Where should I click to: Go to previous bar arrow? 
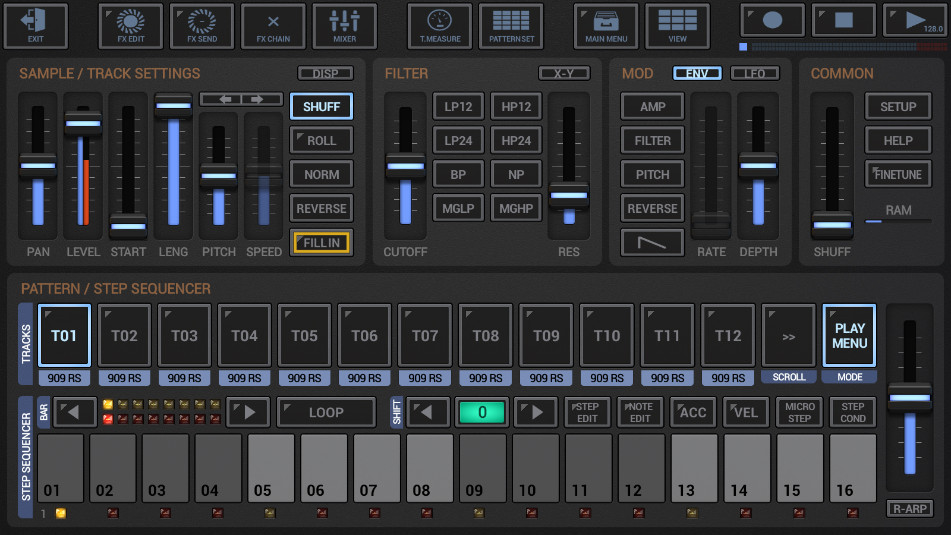(x=73, y=412)
